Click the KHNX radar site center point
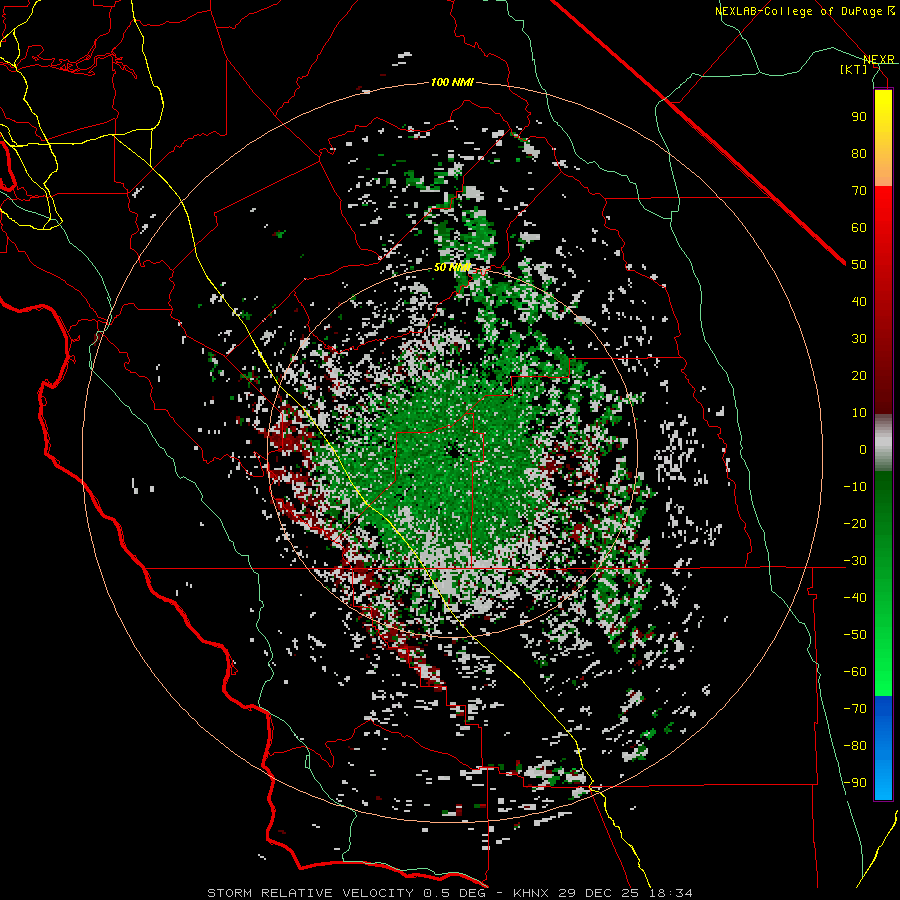Screen dimensions: 900x900 [x=454, y=452]
